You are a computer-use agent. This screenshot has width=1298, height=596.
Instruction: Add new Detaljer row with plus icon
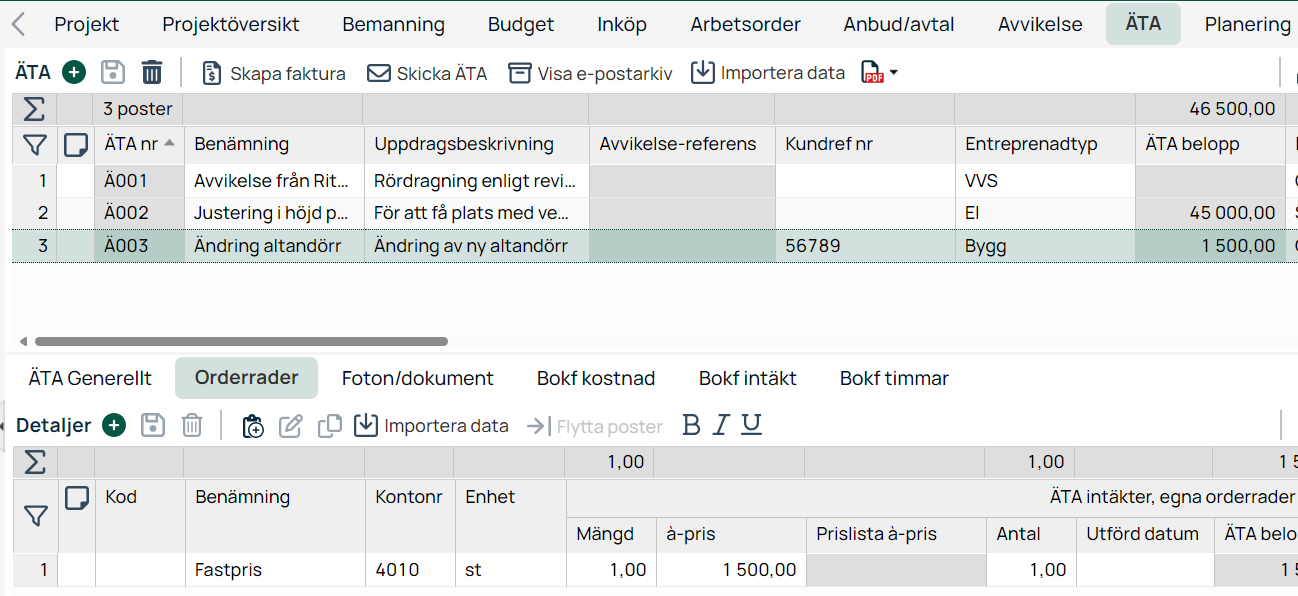pos(115,425)
